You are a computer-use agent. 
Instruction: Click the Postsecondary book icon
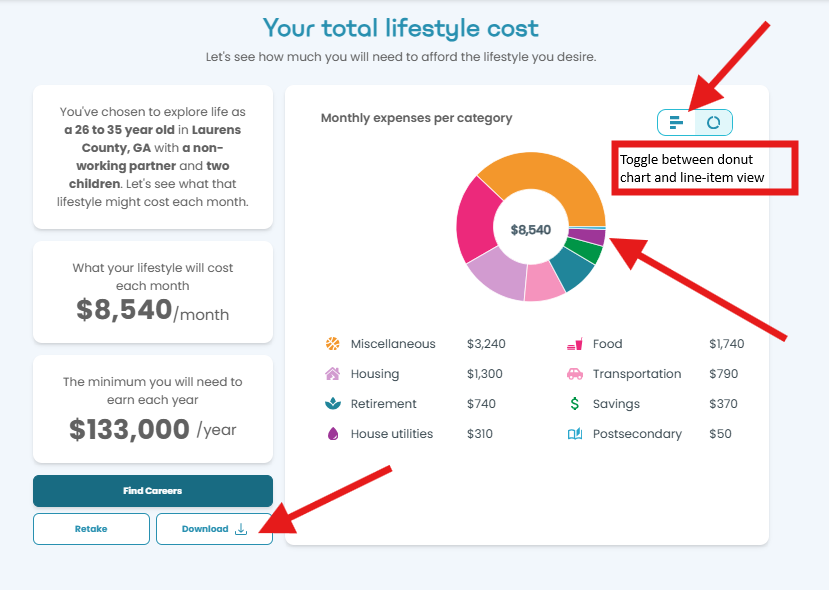coord(575,434)
